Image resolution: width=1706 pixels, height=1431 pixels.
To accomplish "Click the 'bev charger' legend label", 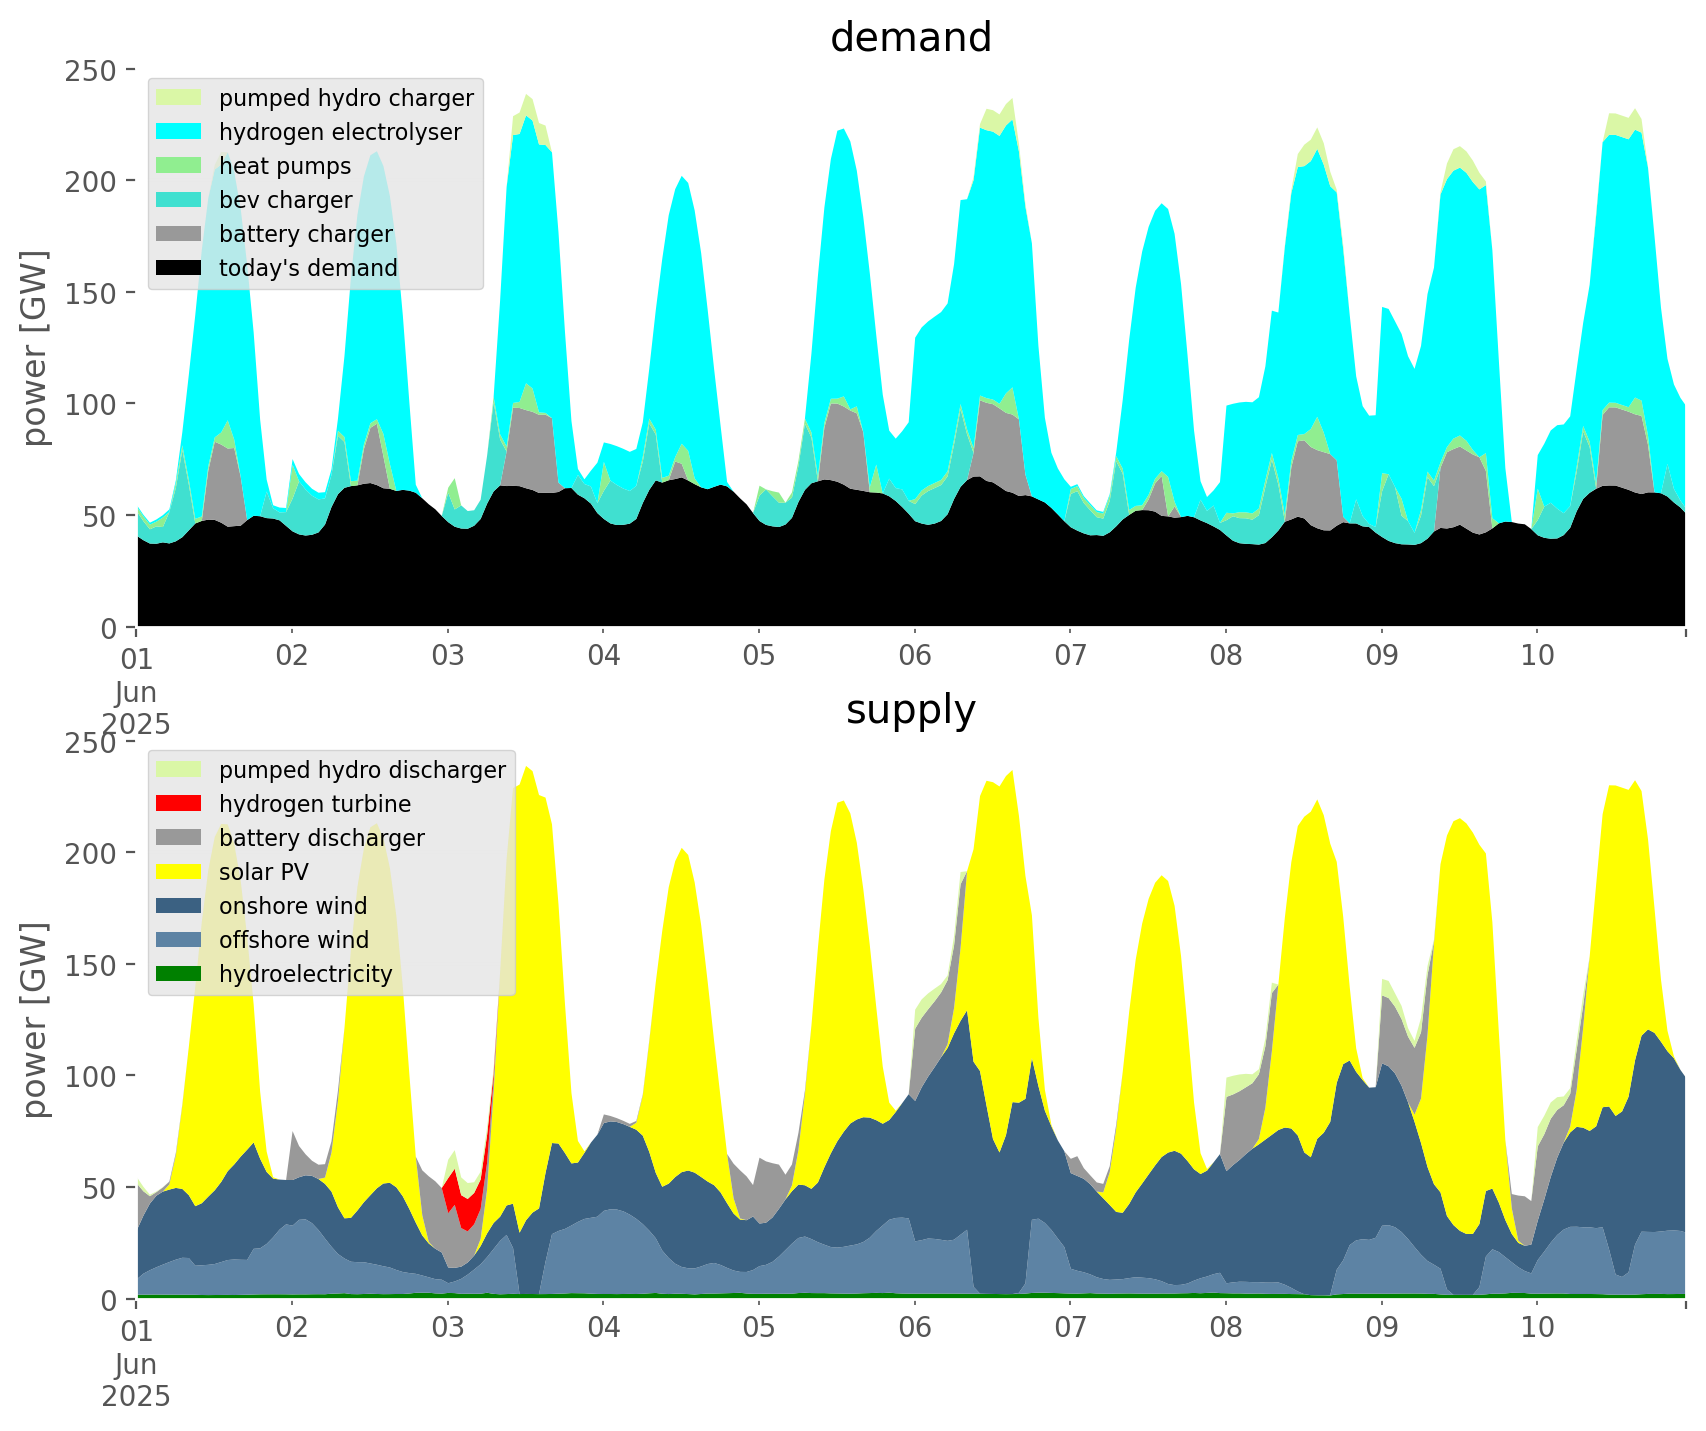I will tap(286, 200).
